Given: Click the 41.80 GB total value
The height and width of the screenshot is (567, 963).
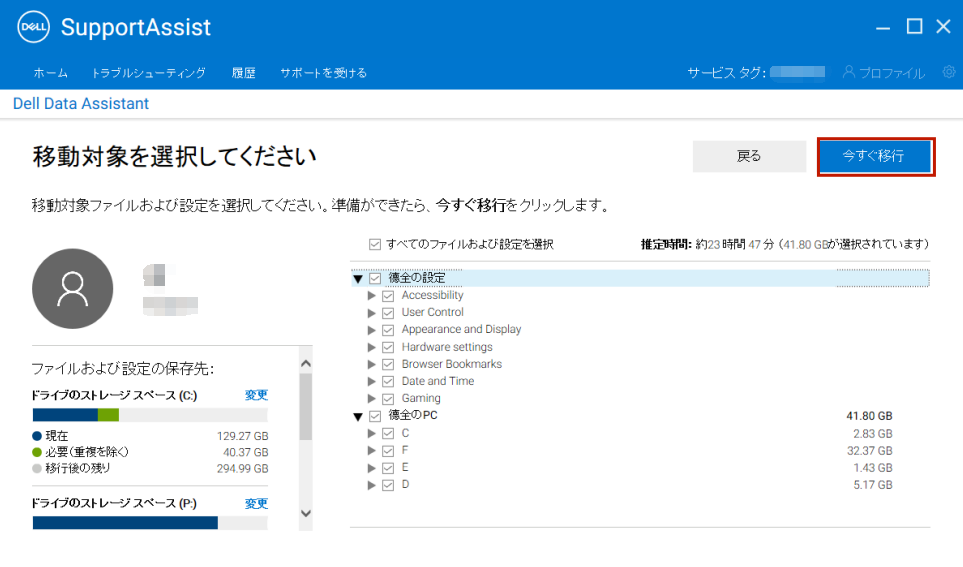Looking at the screenshot, I should (869, 416).
